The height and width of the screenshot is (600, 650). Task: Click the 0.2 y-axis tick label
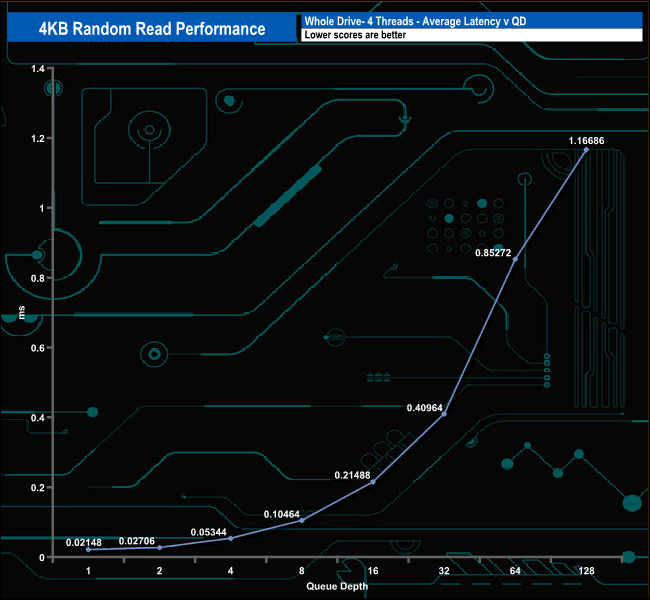point(38,488)
